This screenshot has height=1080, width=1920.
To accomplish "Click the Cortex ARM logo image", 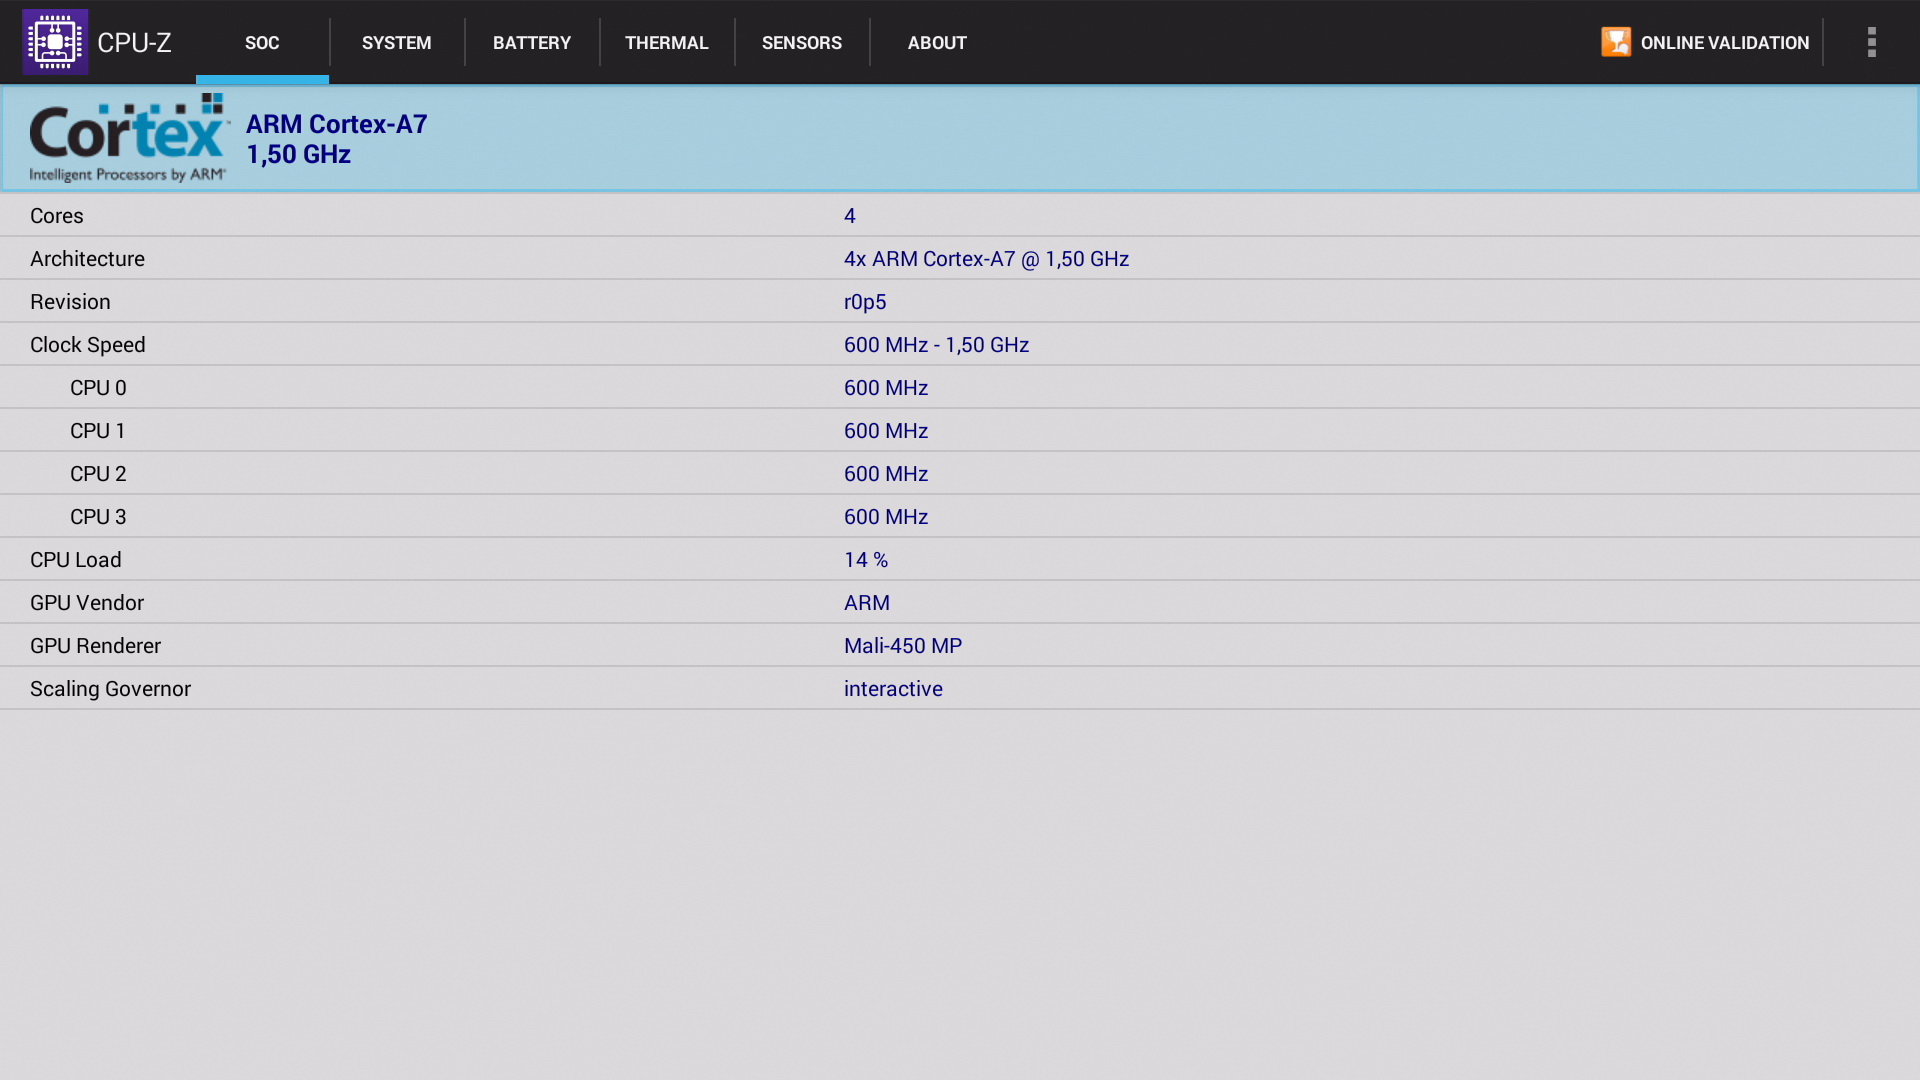I will click(129, 138).
